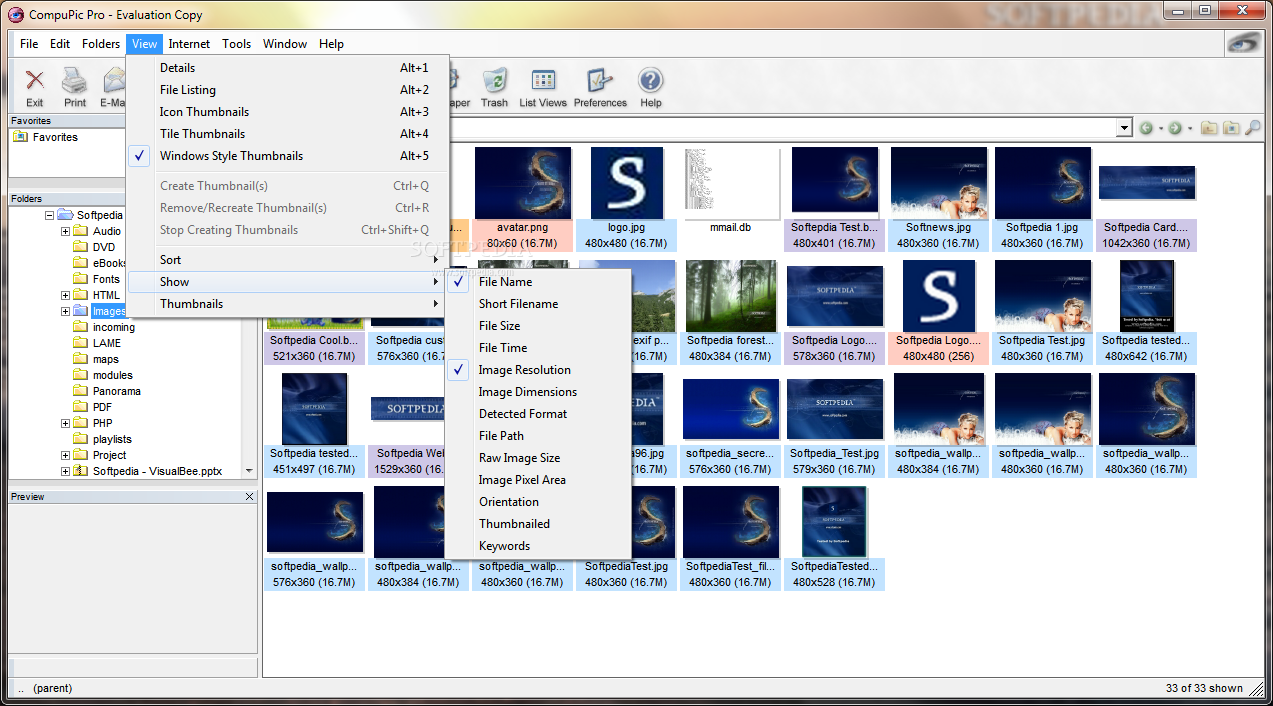Click the parent folder icon

[x=1209, y=128]
